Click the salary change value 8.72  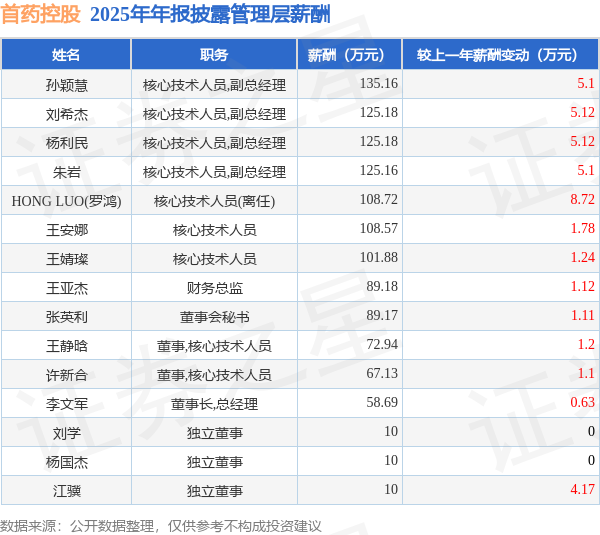click(582, 199)
